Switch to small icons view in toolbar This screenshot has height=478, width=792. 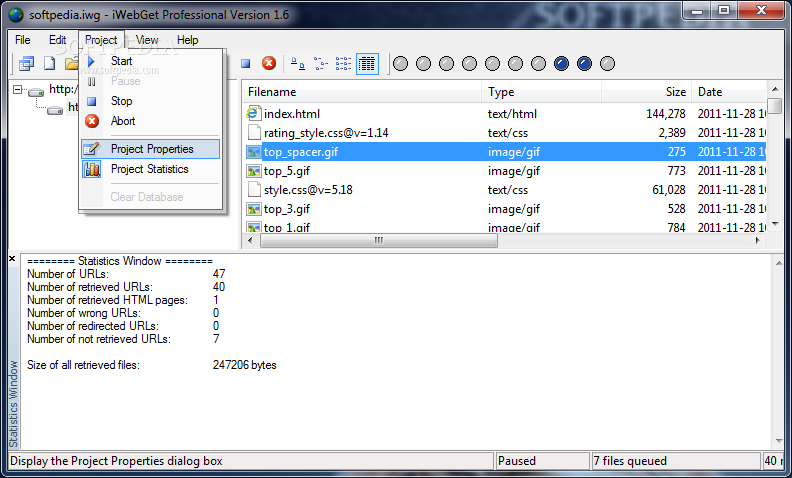[320, 64]
